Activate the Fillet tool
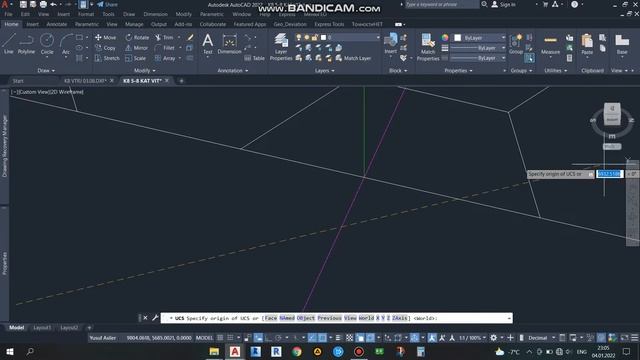Viewport: 640px width, 360px height. click(x=165, y=48)
